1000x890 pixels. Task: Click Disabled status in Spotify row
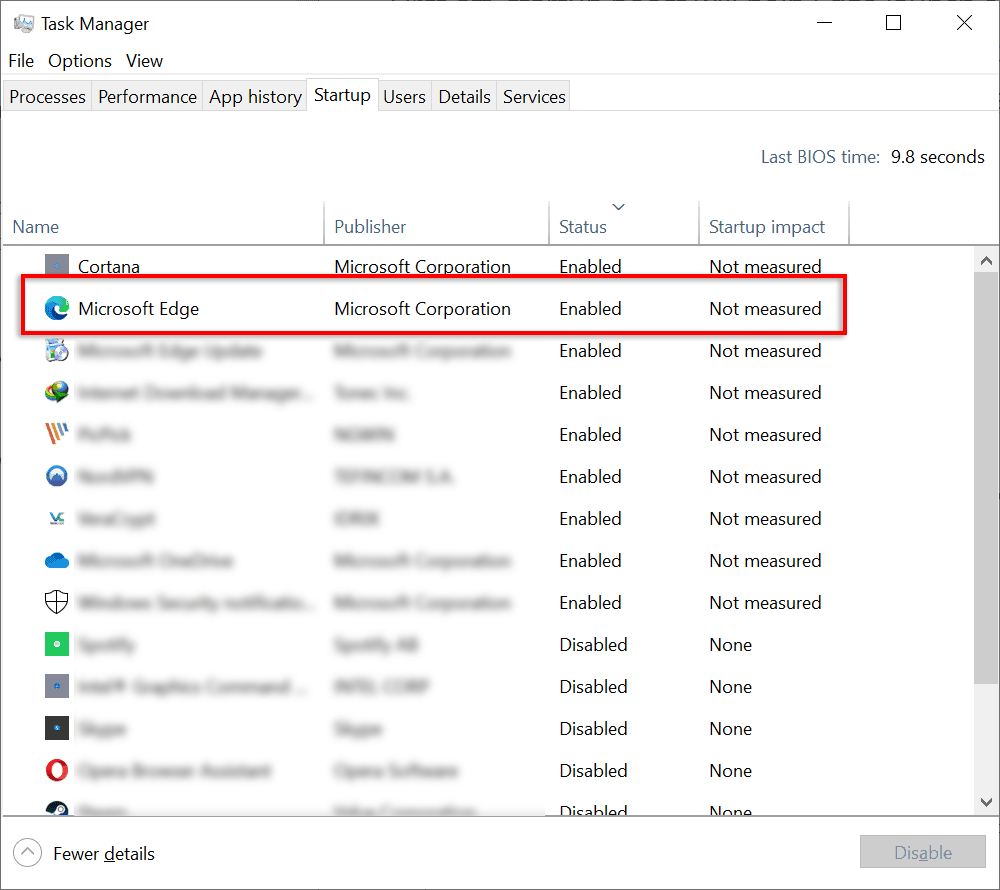tap(593, 645)
